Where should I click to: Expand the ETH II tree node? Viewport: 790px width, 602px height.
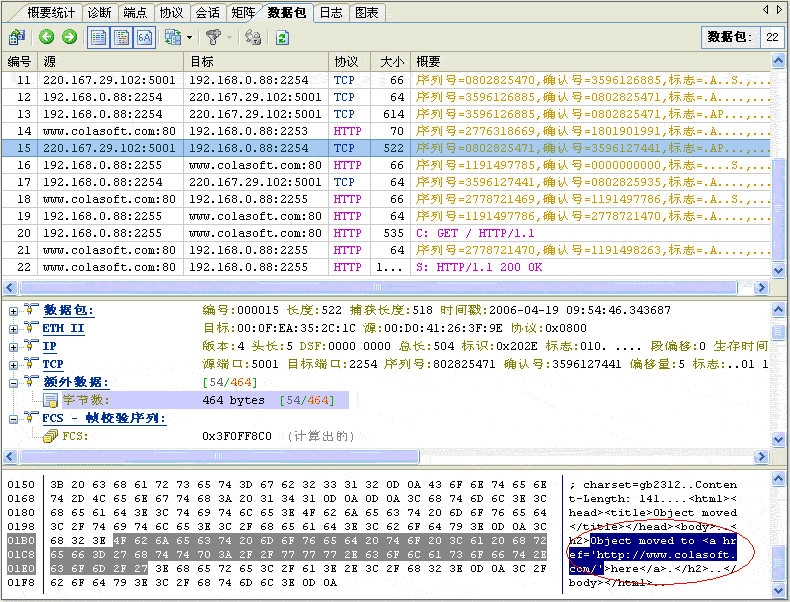[14, 329]
